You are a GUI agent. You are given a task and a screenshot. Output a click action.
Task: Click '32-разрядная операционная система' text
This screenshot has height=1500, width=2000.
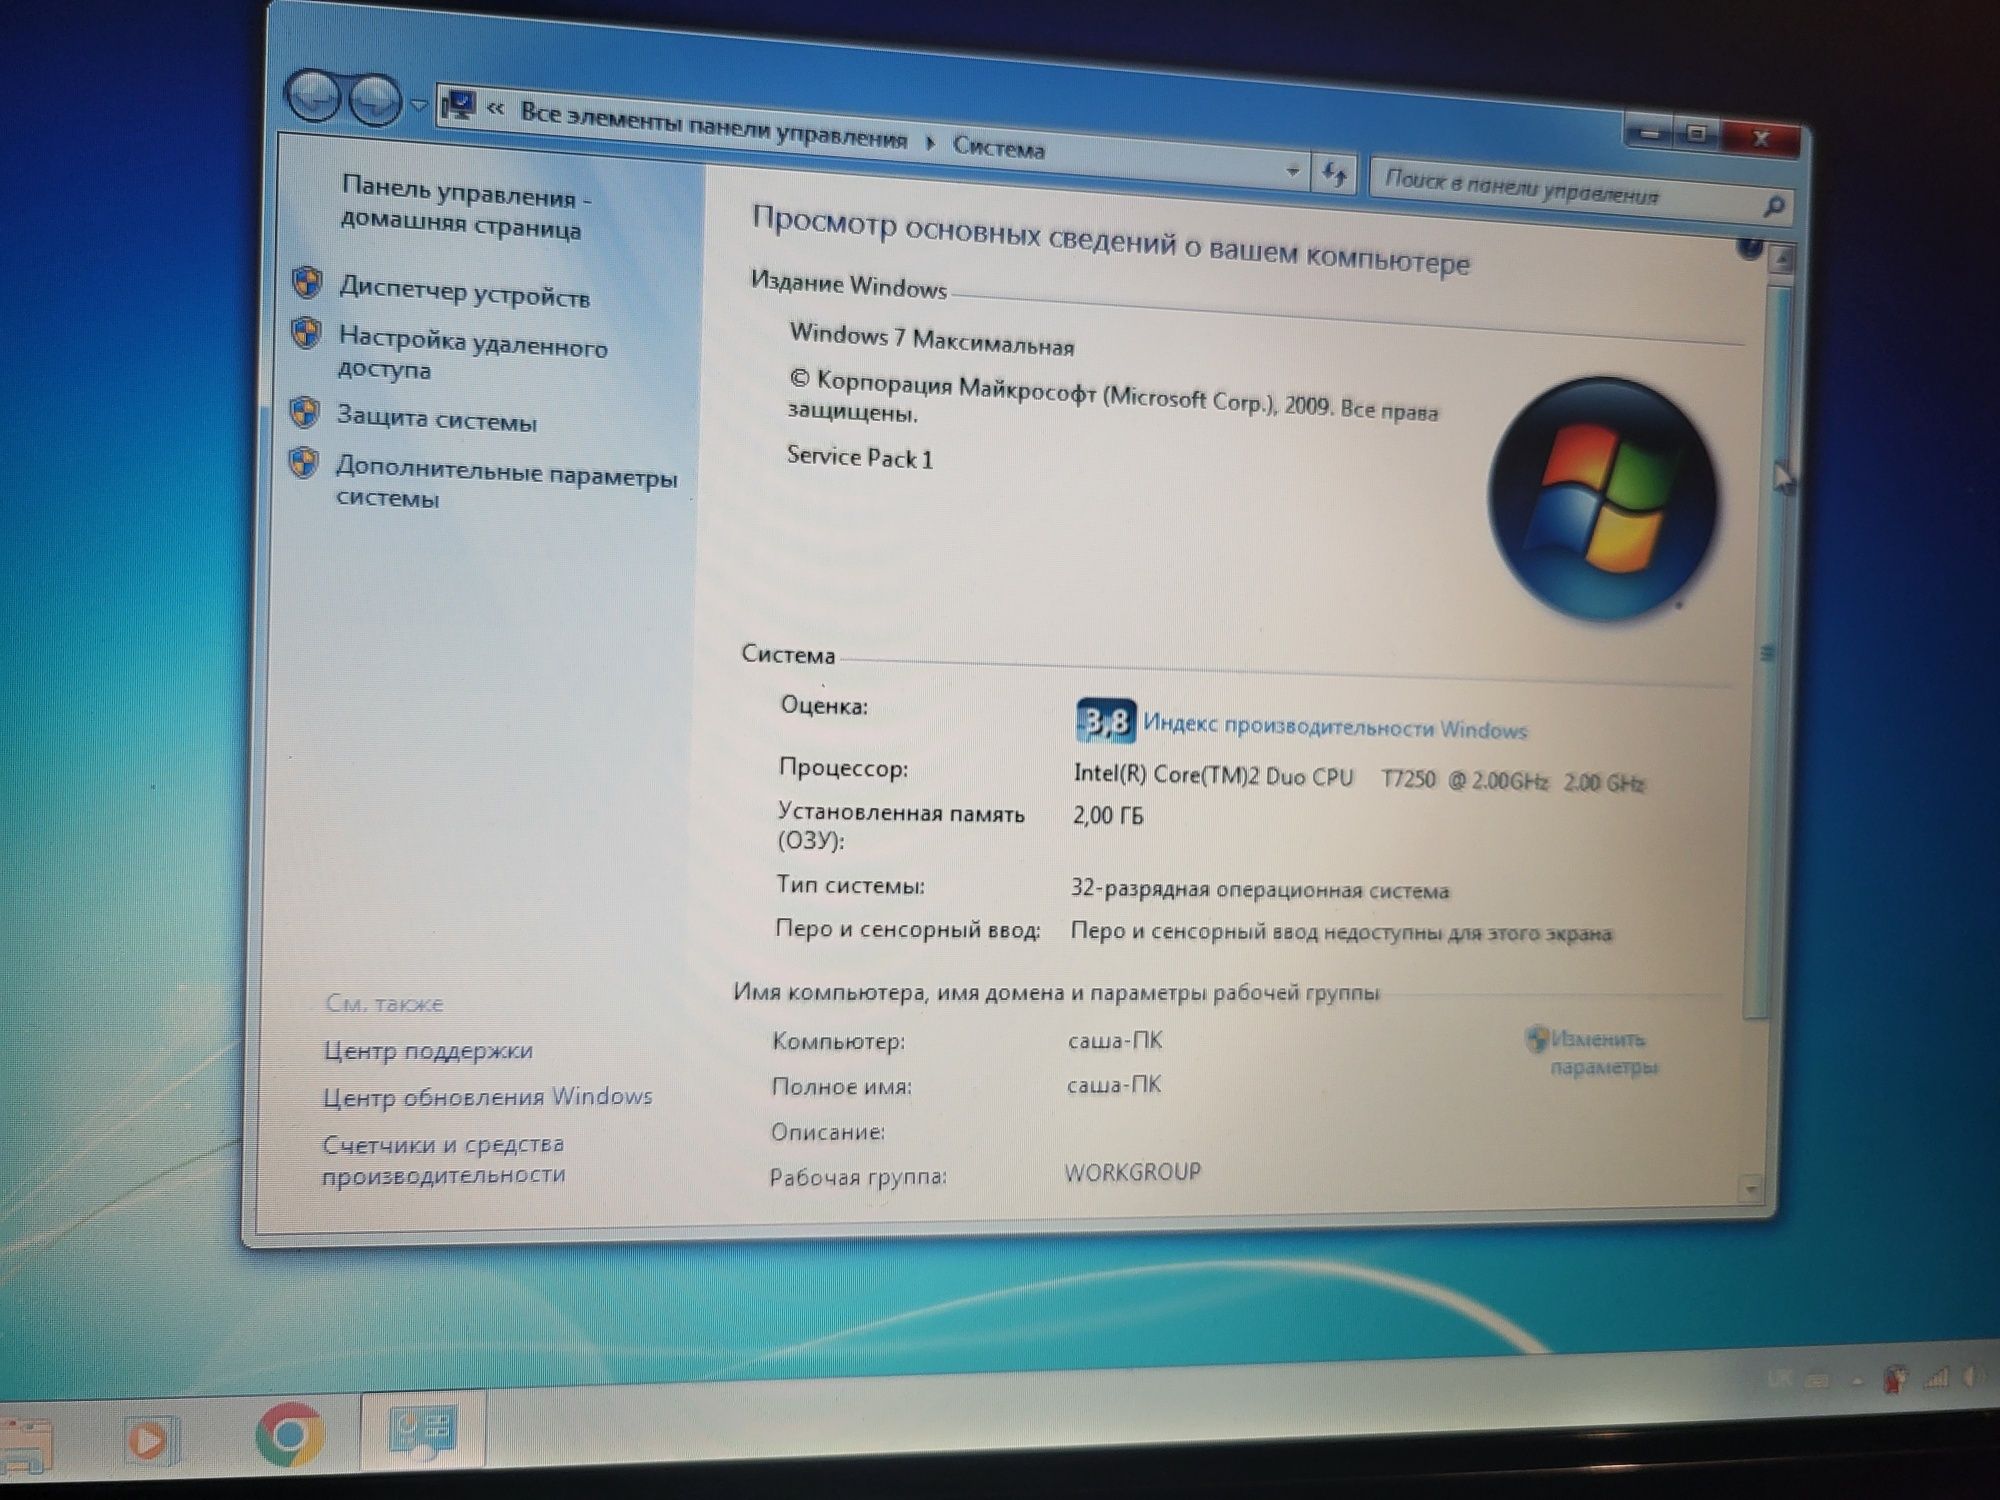(x=1260, y=889)
